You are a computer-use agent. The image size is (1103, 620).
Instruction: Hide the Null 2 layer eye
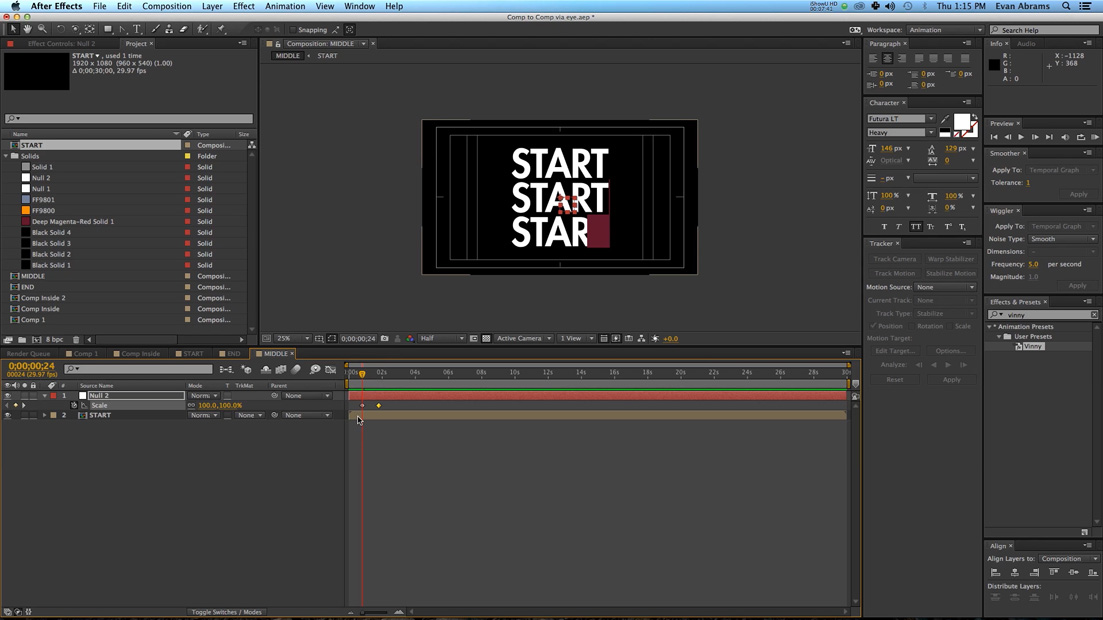(x=8, y=396)
